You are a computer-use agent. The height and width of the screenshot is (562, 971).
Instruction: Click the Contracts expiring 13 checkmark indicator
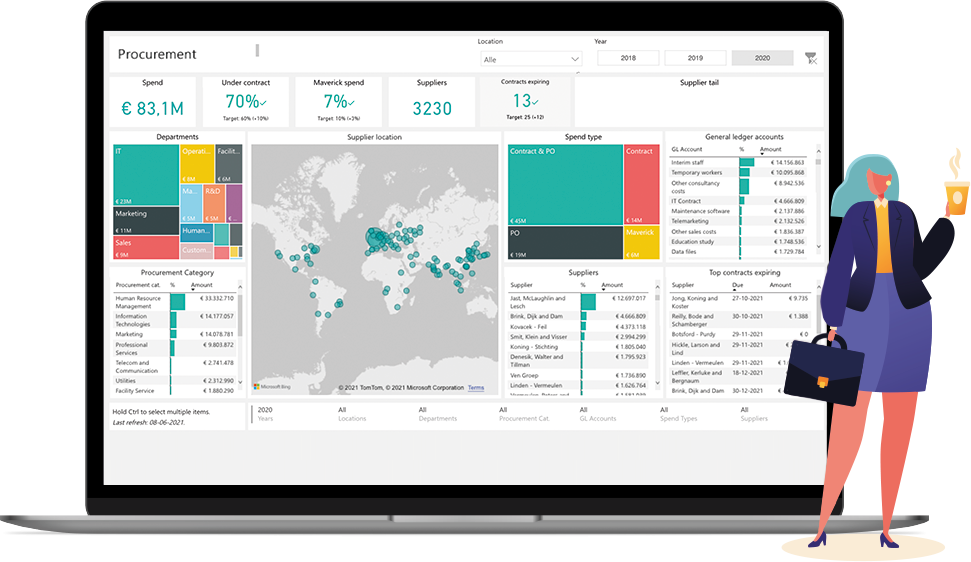(535, 101)
